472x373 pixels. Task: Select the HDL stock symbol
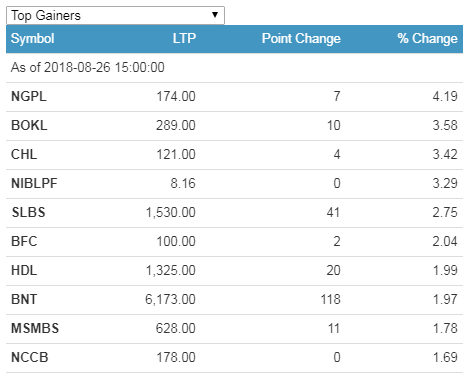24,270
